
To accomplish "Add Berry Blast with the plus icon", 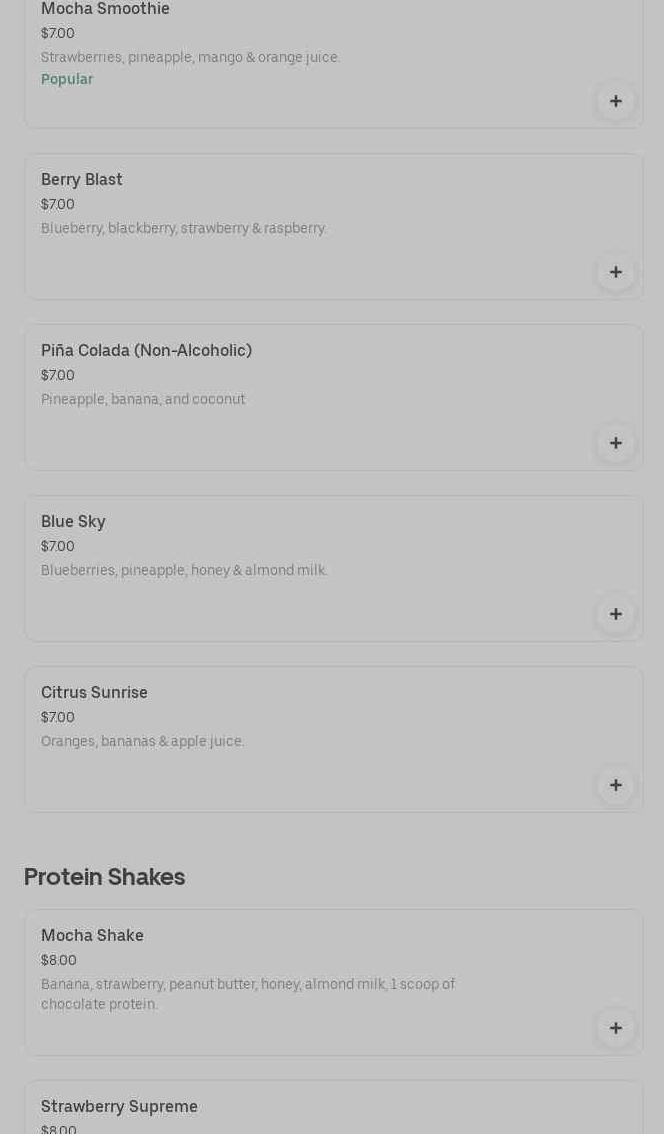I will click(616, 272).
